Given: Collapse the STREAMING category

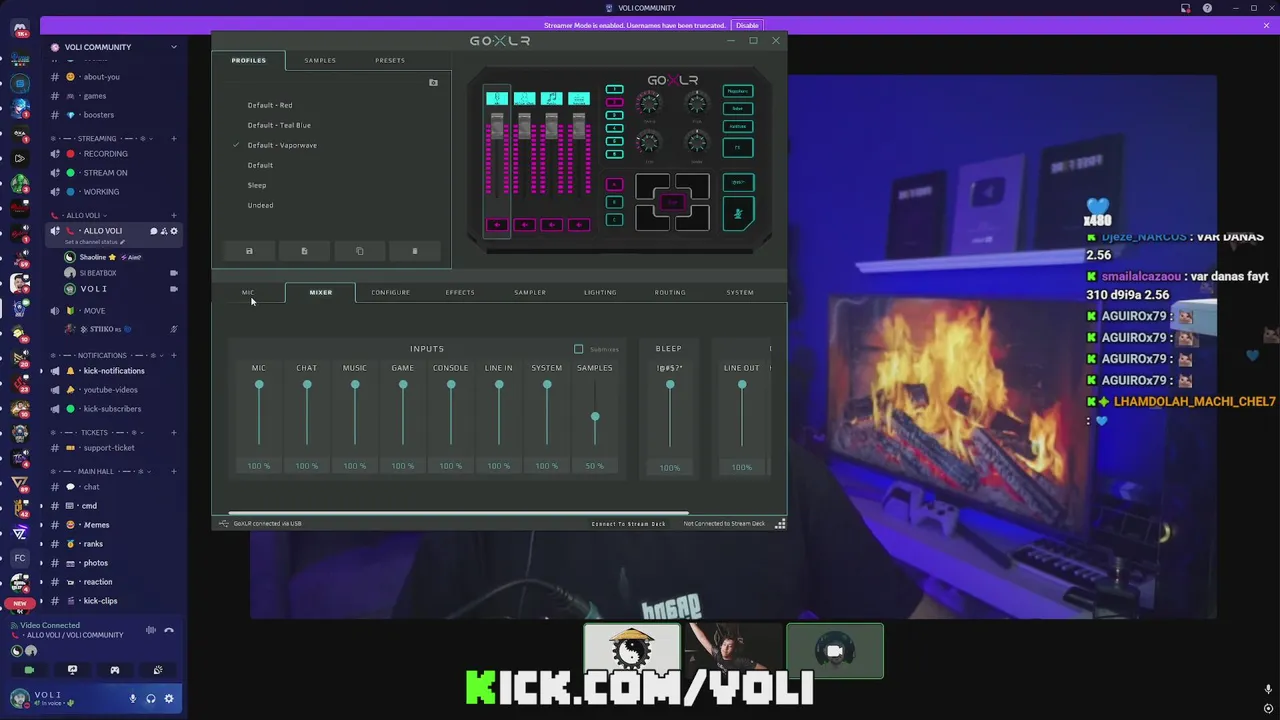Looking at the screenshot, I should (x=97, y=139).
